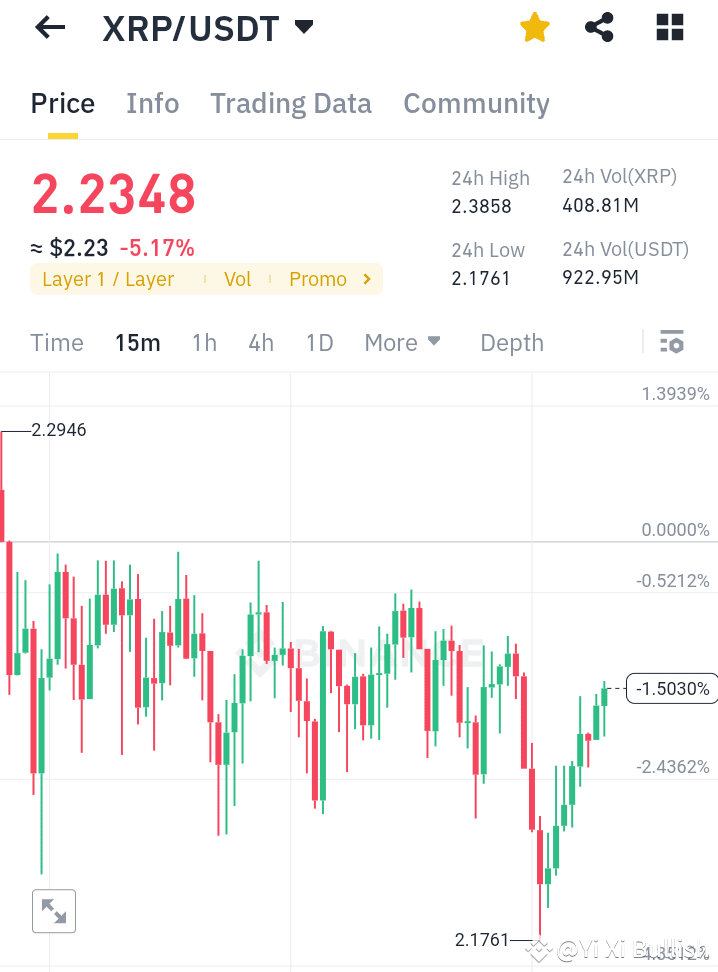Open the apps grid icon
The width and height of the screenshot is (718, 972).
(668, 27)
